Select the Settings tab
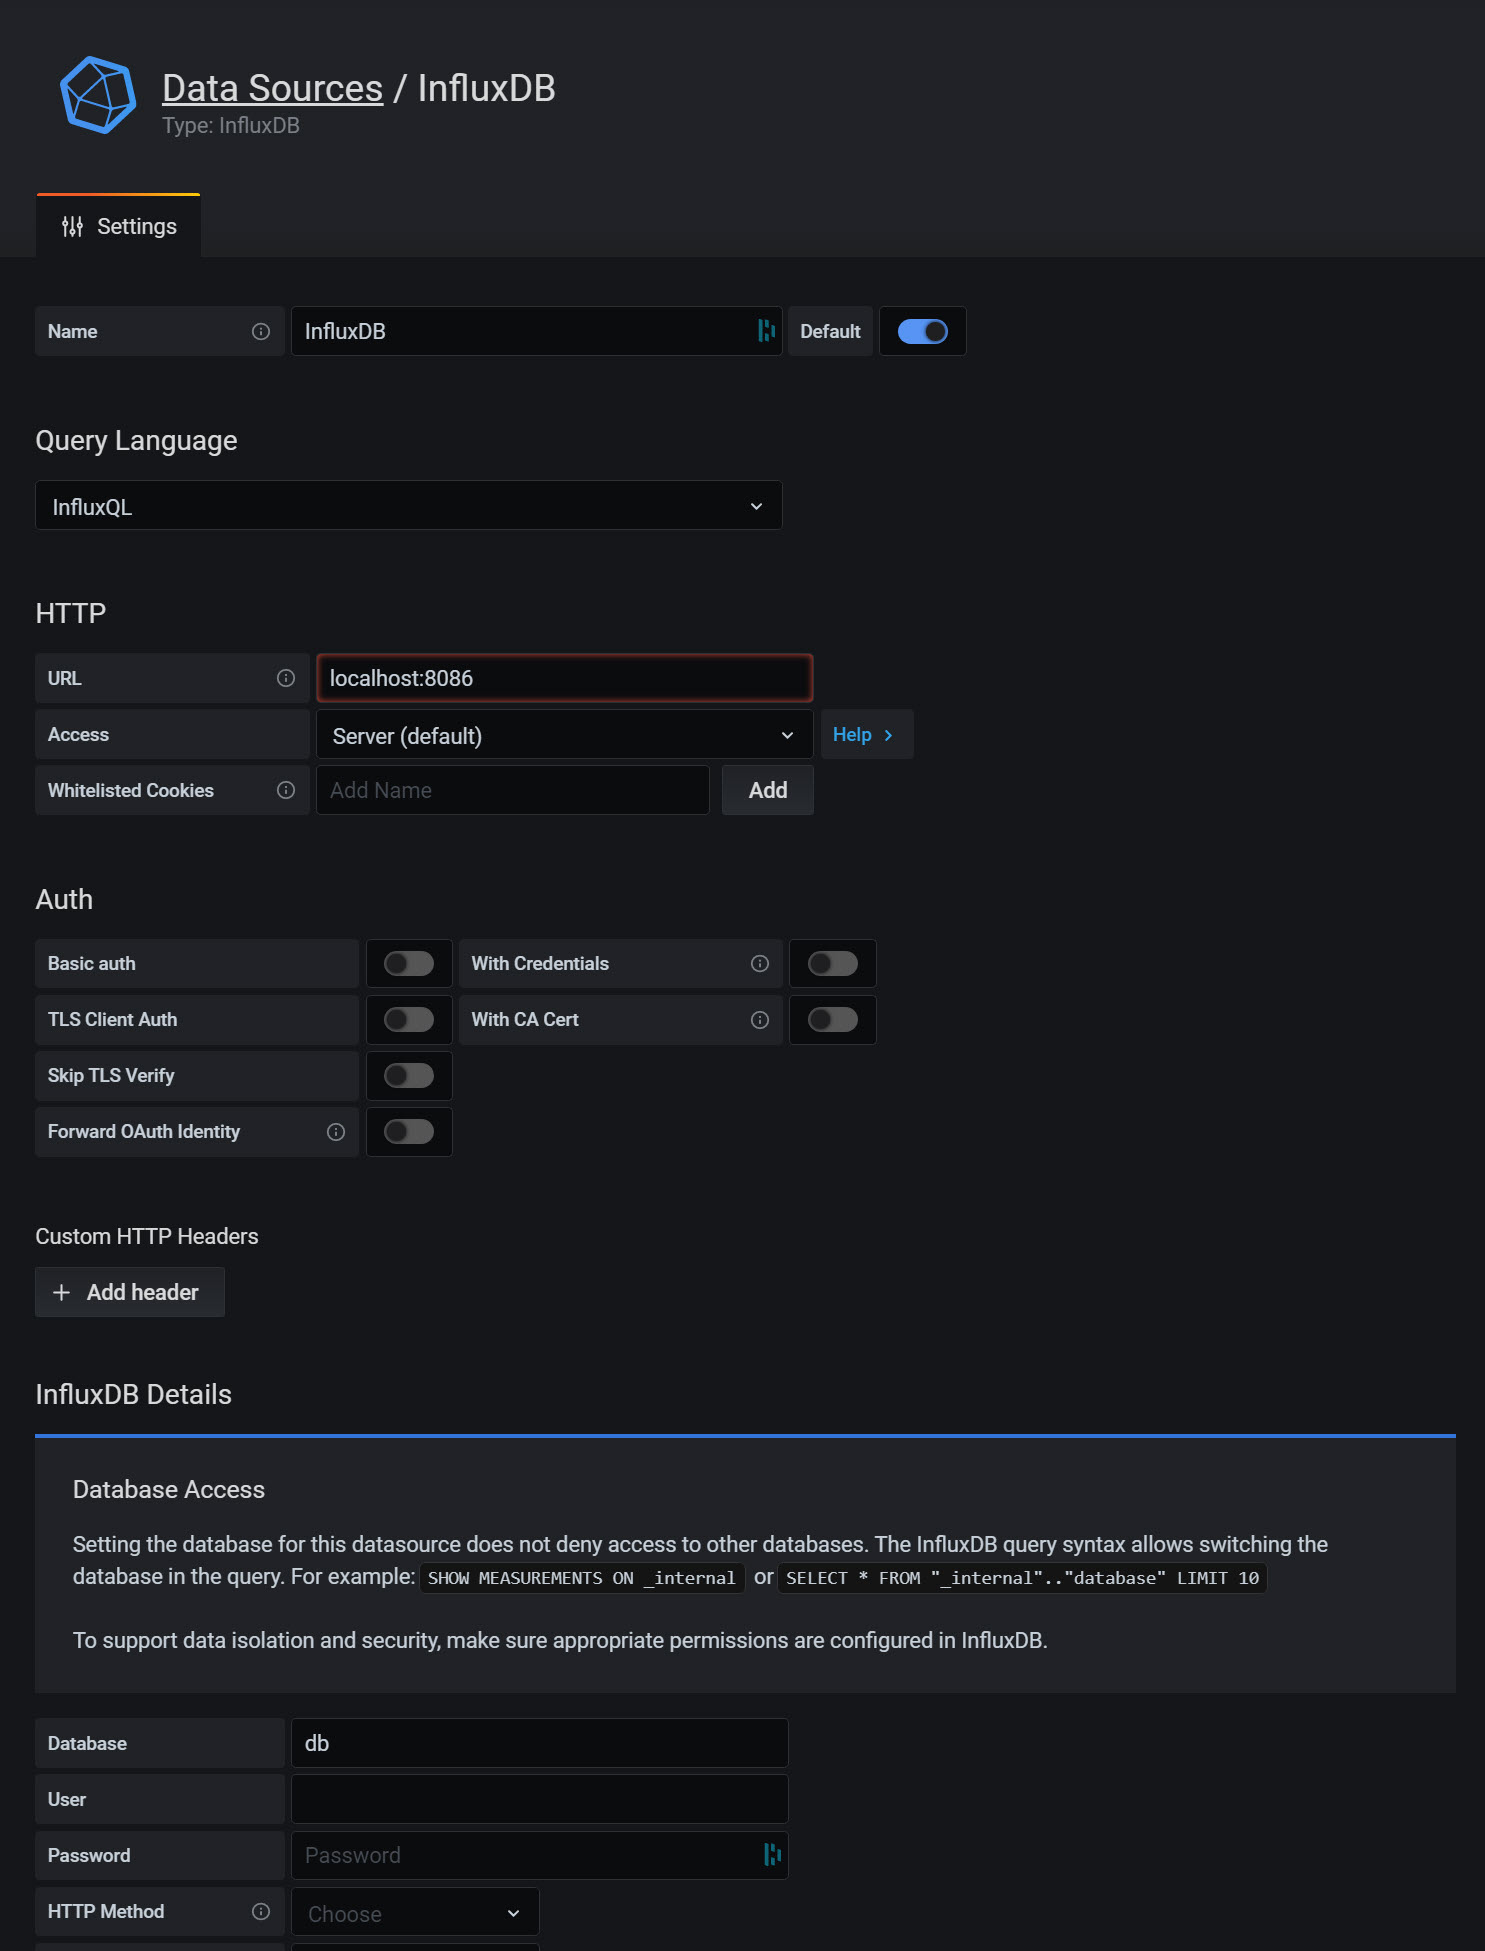1485x1951 pixels. [119, 227]
